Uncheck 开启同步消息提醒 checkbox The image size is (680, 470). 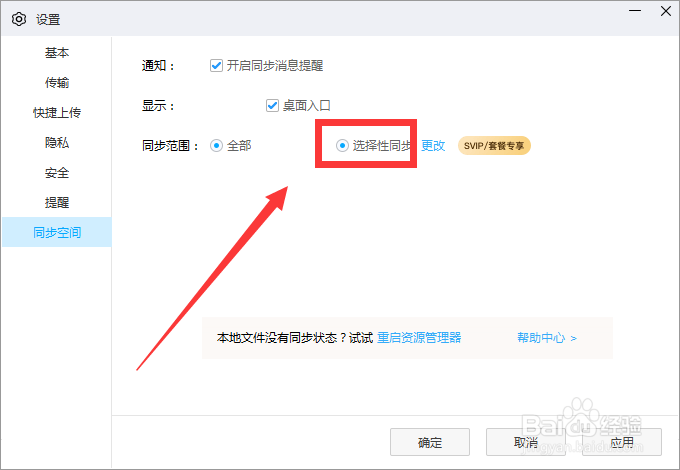(x=216, y=65)
